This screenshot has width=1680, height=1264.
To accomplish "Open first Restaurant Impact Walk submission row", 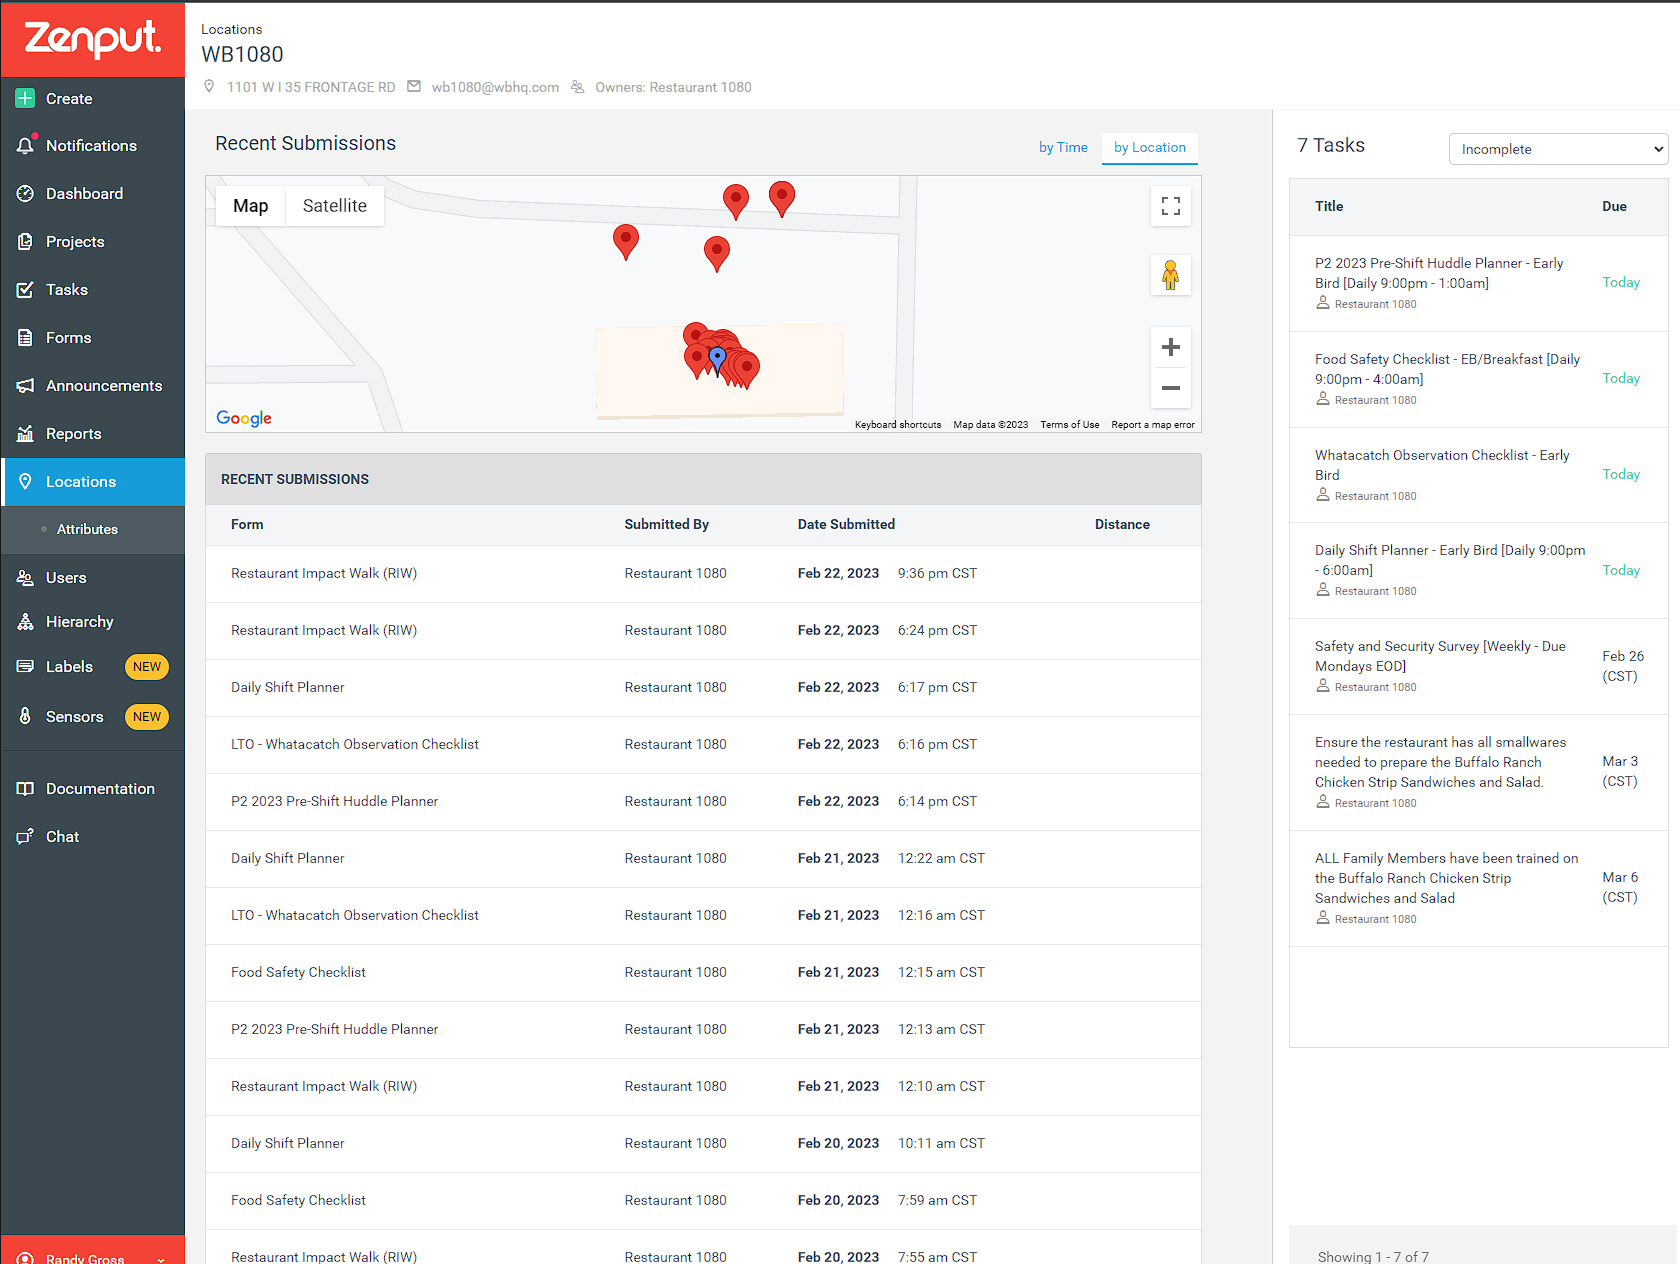I will click(x=703, y=573).
